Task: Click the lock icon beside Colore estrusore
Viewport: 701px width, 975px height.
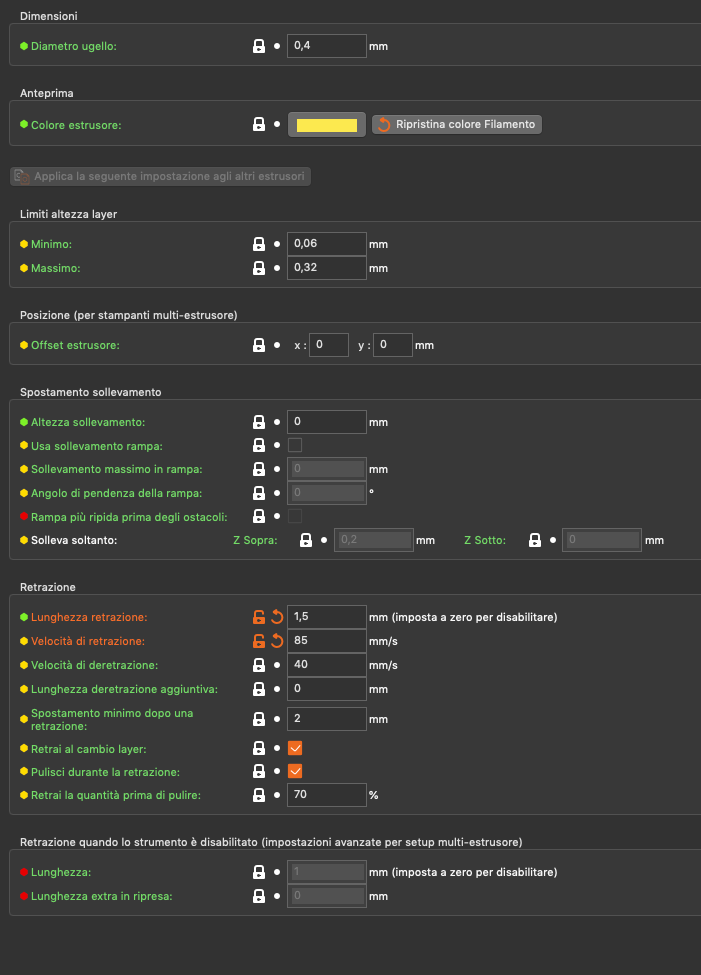Action: (x=259, y=125)
